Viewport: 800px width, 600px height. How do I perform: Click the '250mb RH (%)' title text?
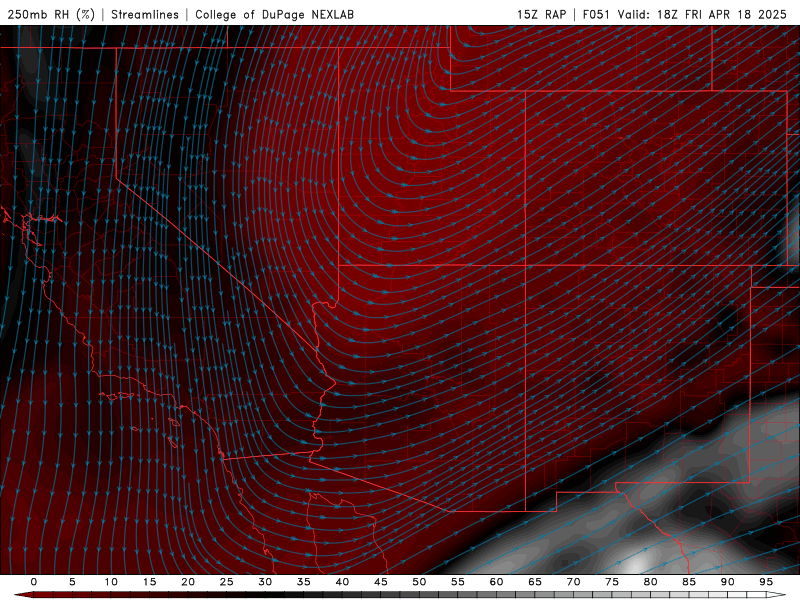coord(51,14)
